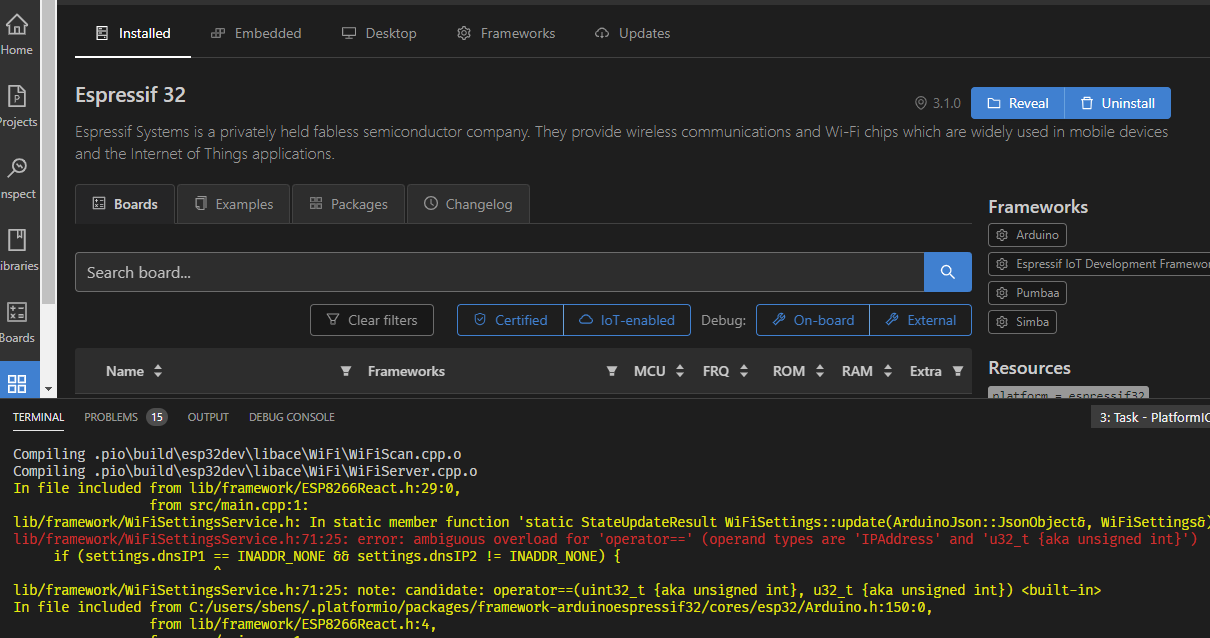Sort the board table by Name
The width and height of the screenshot is (1210, 638).
point(158,371)
